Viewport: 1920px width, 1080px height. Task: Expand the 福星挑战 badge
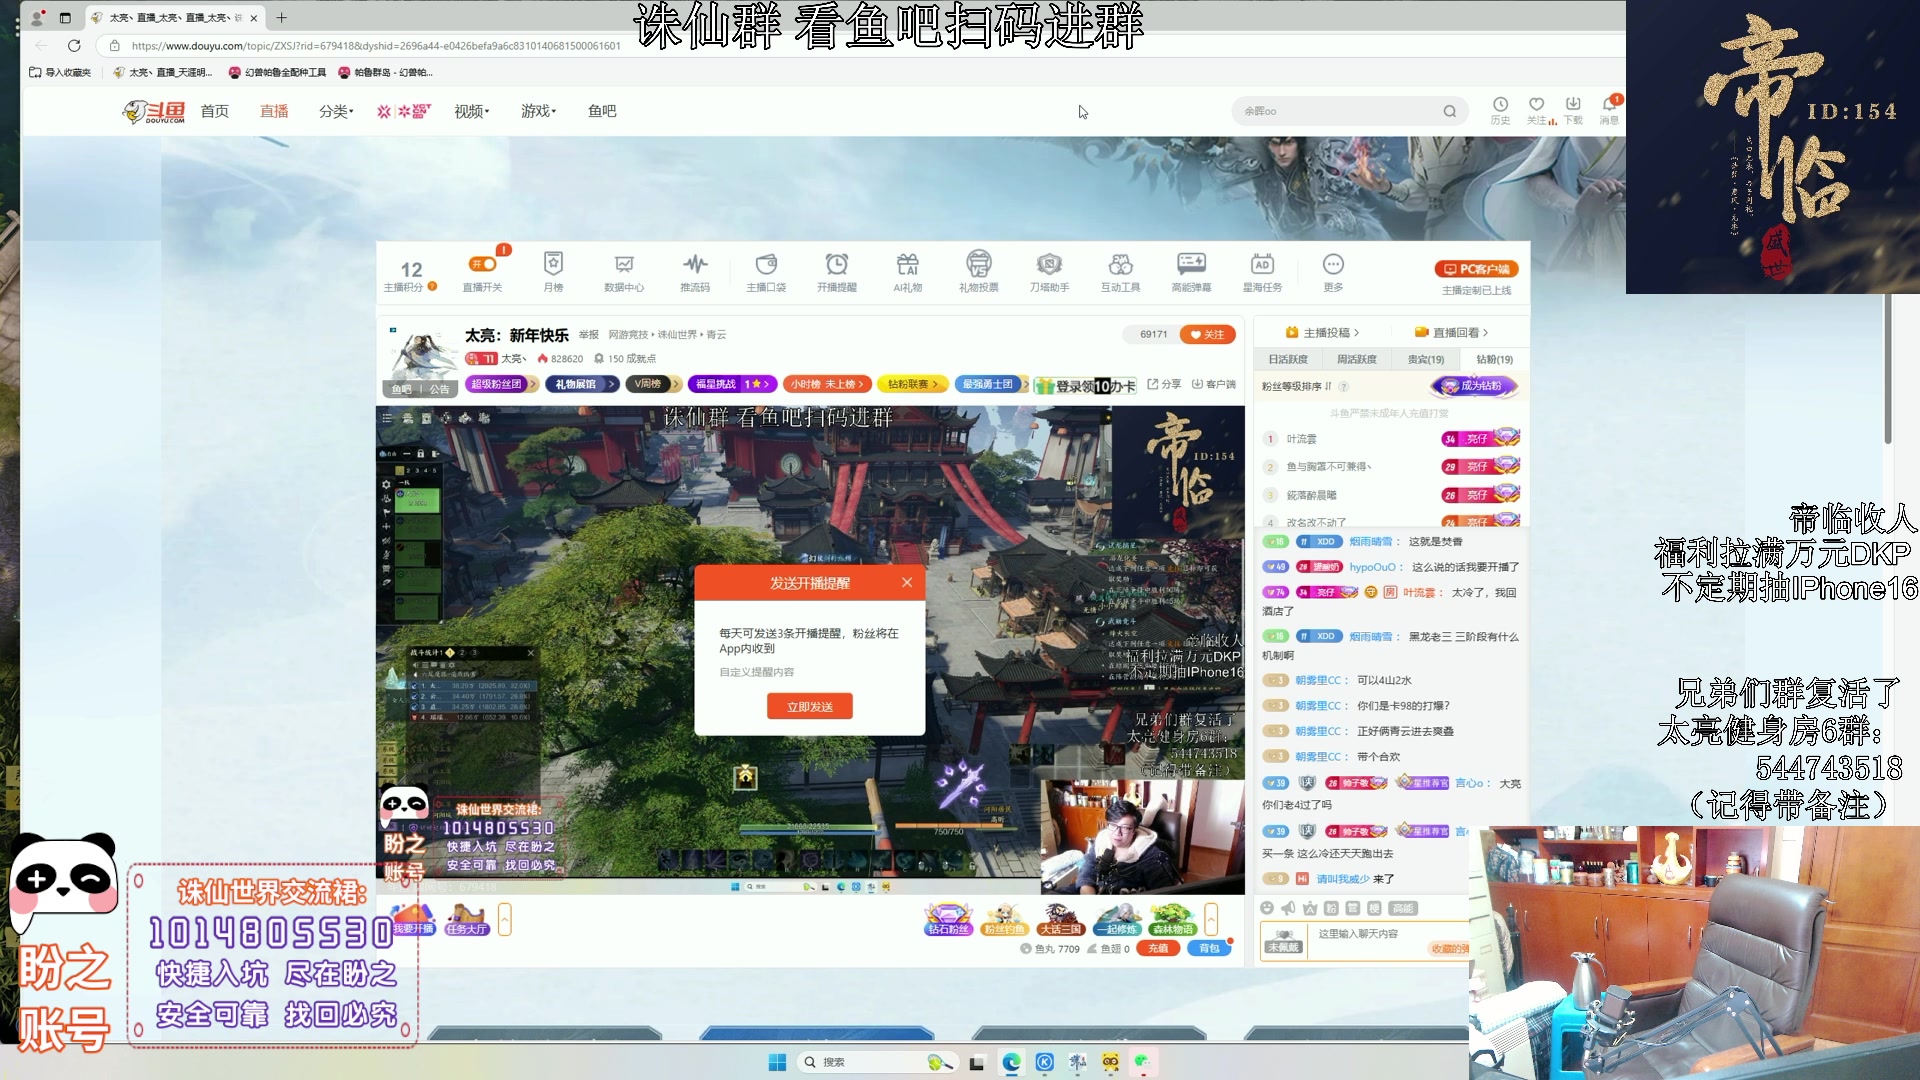click(732, 384)
